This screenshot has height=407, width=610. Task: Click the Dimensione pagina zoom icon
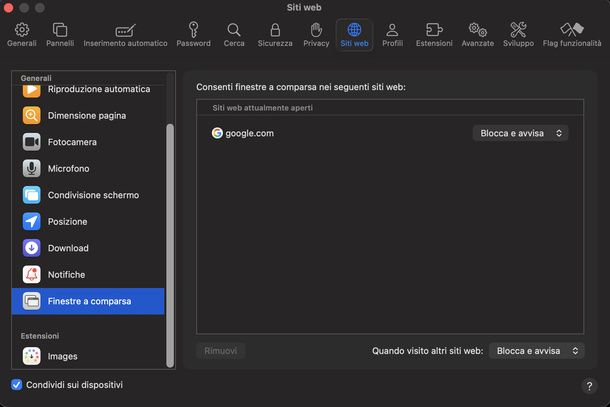point(32,116)
